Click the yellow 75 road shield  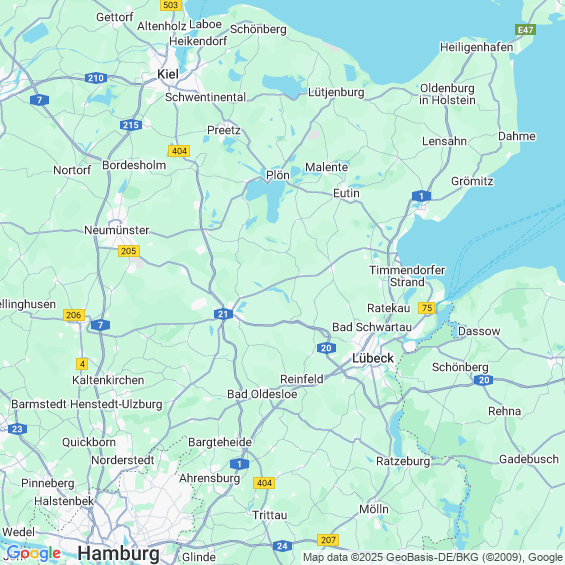(x=427, y=308)
